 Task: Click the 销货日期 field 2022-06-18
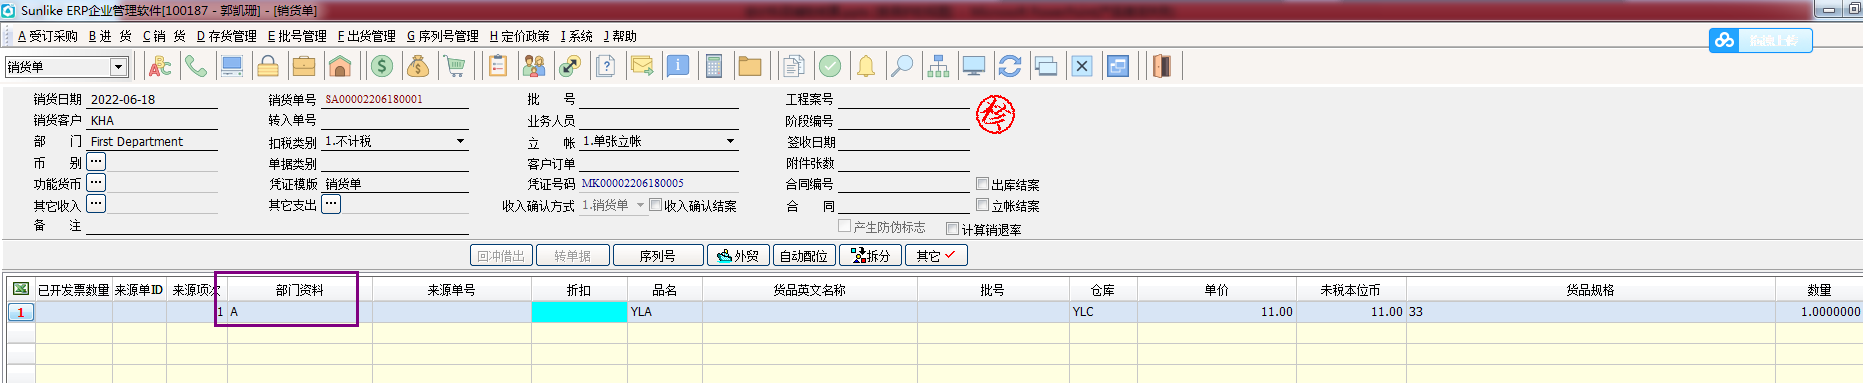point(152,99)
